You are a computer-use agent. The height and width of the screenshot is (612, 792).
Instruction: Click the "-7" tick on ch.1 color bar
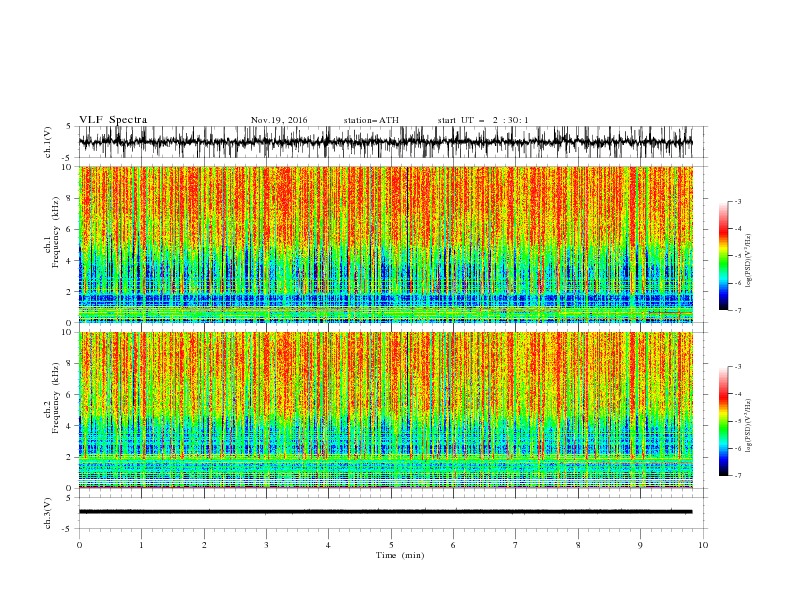click(737, 310)
